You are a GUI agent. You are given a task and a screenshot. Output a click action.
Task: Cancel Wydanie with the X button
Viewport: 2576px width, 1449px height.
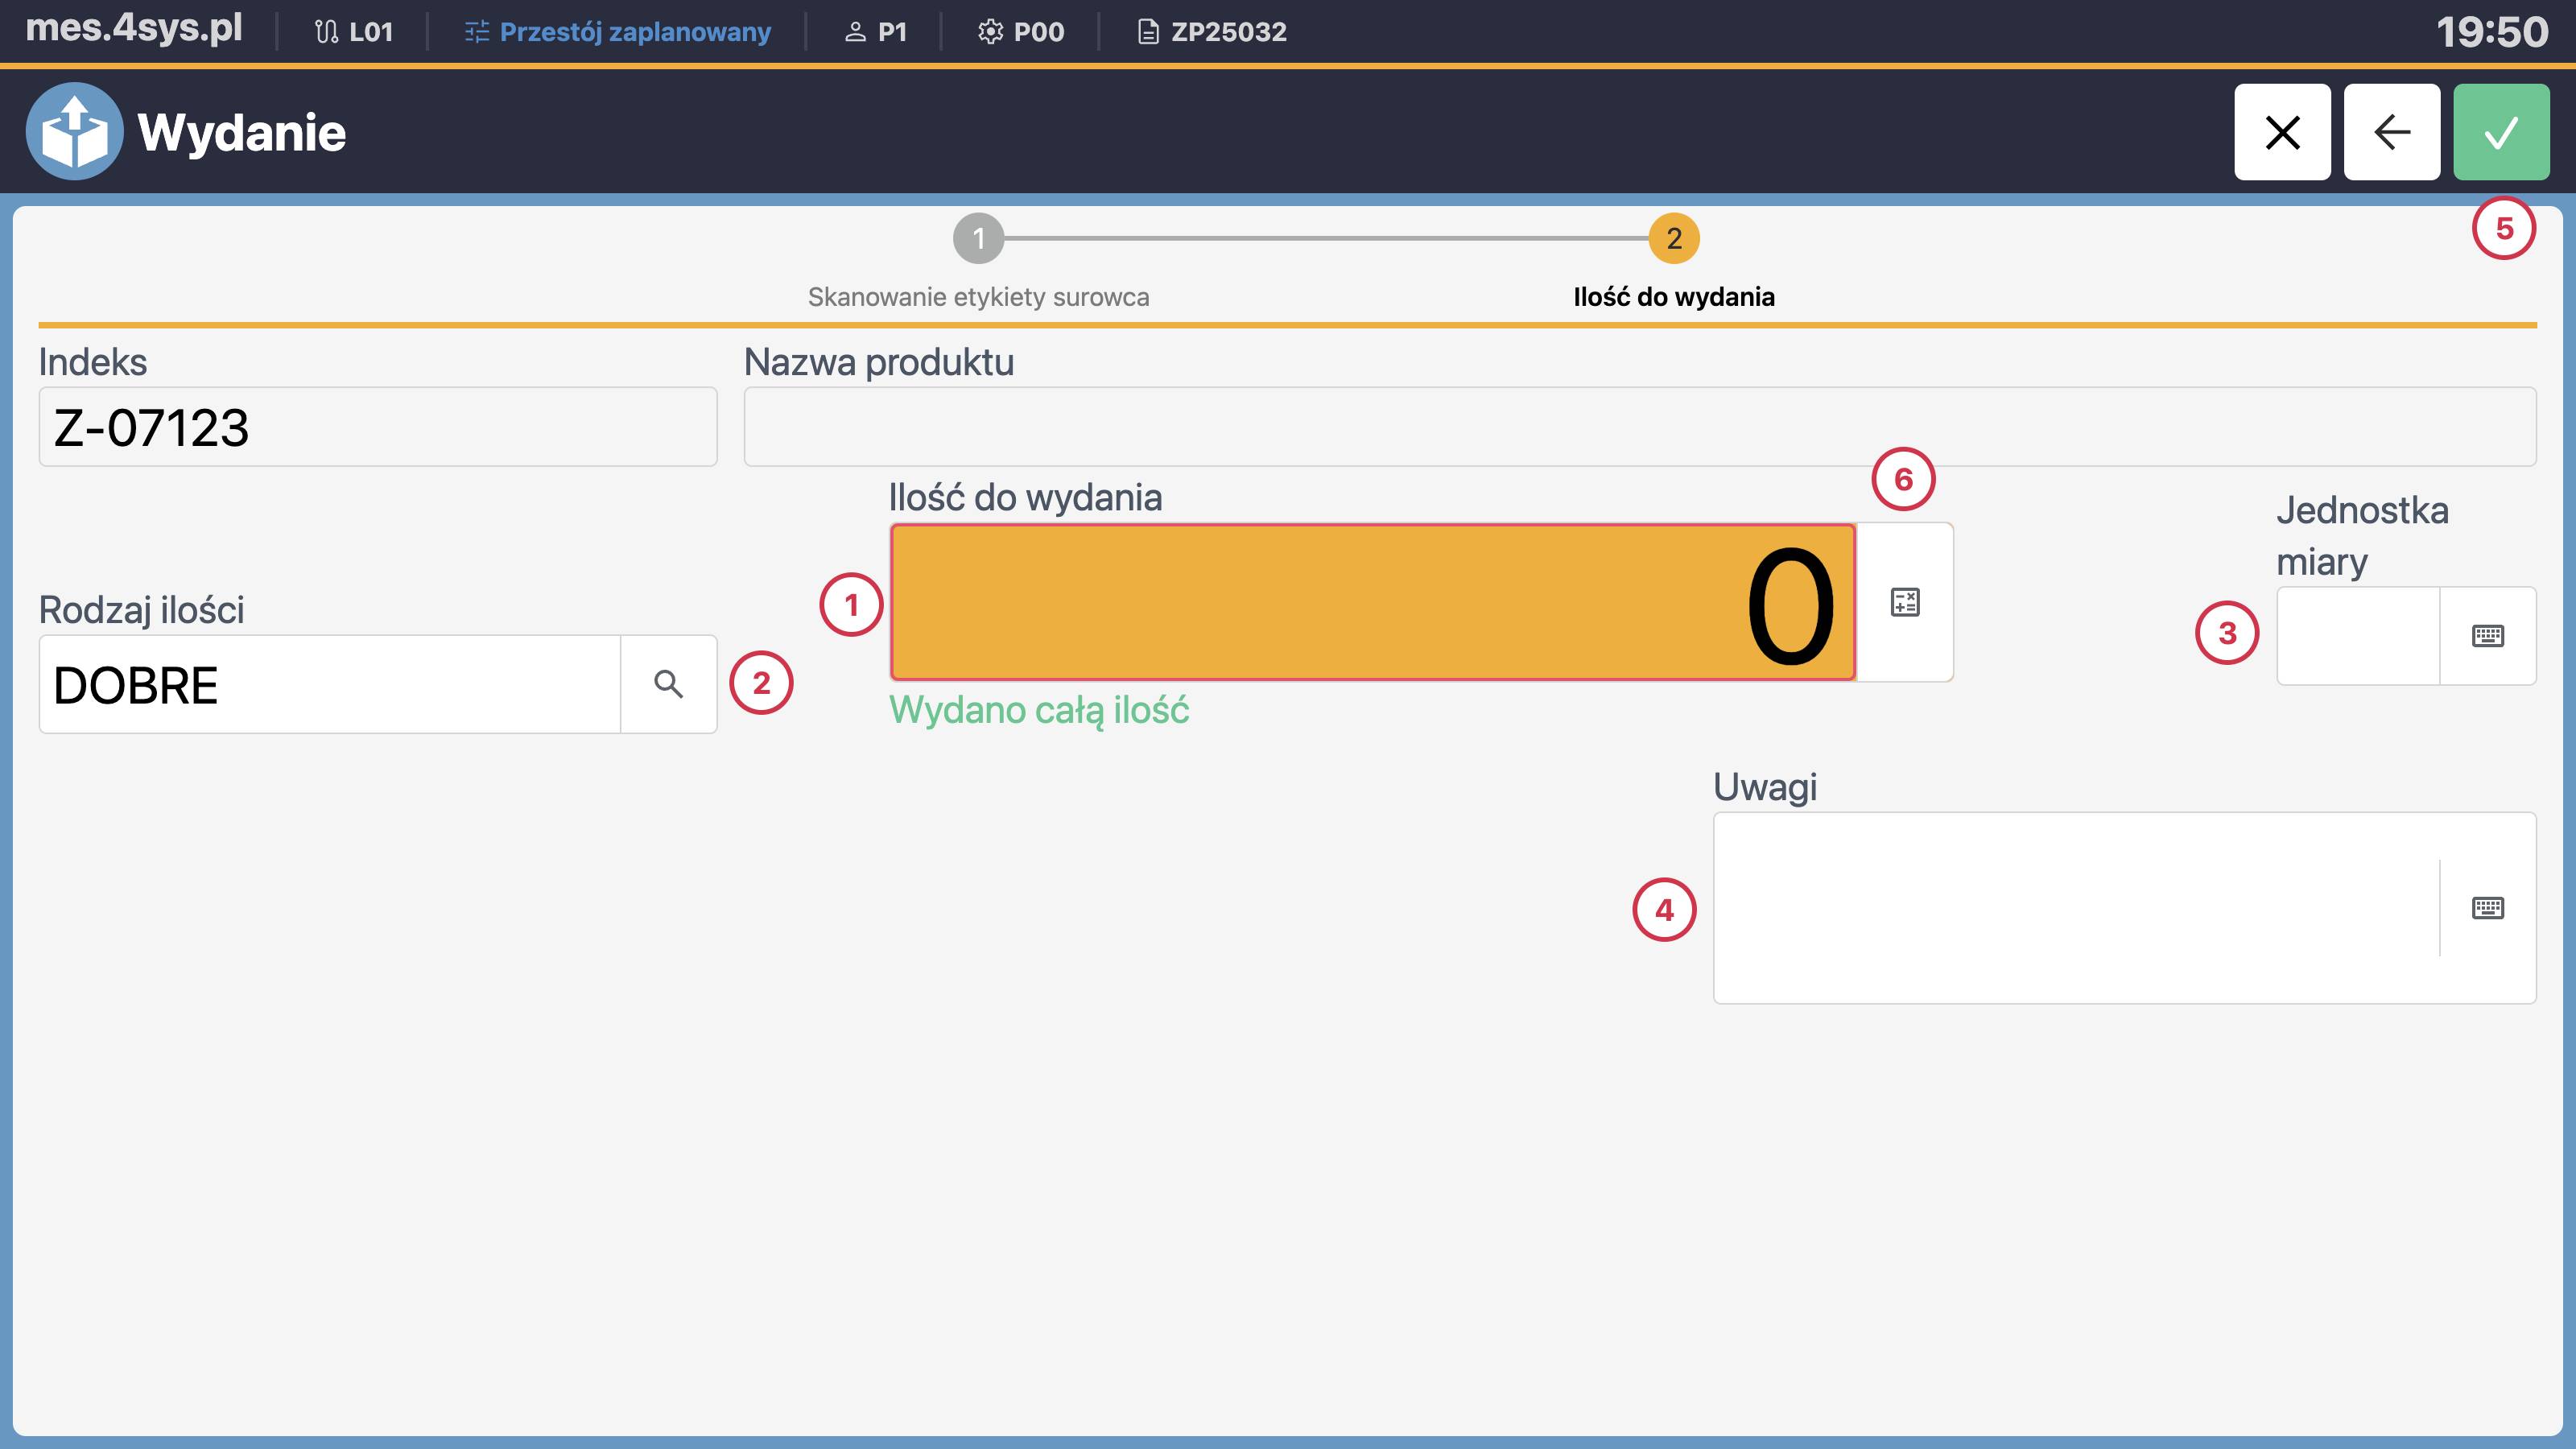click(2283, 131)
